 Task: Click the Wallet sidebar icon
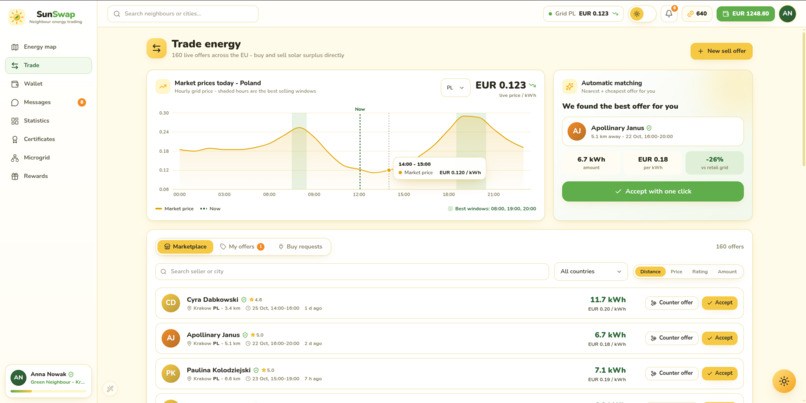pos(14,84)
